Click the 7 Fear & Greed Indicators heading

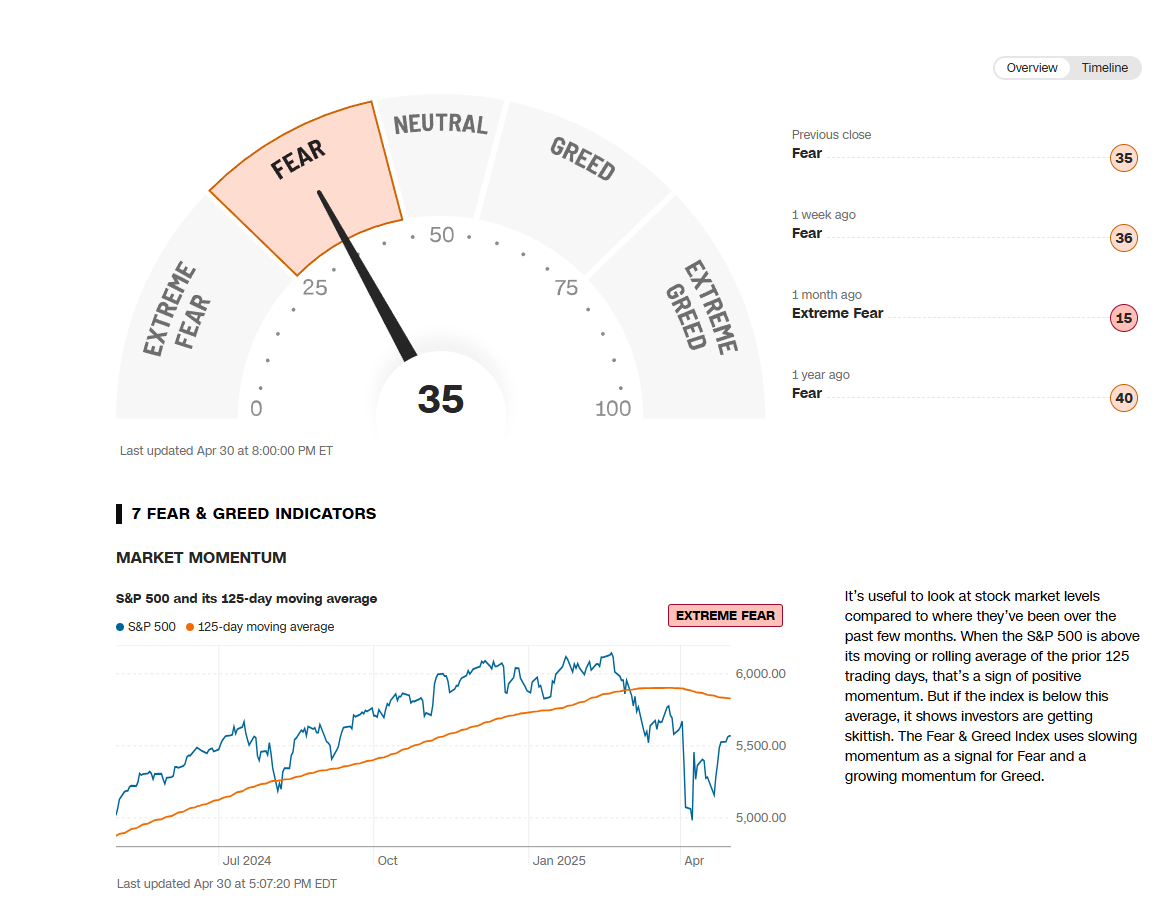253,514
